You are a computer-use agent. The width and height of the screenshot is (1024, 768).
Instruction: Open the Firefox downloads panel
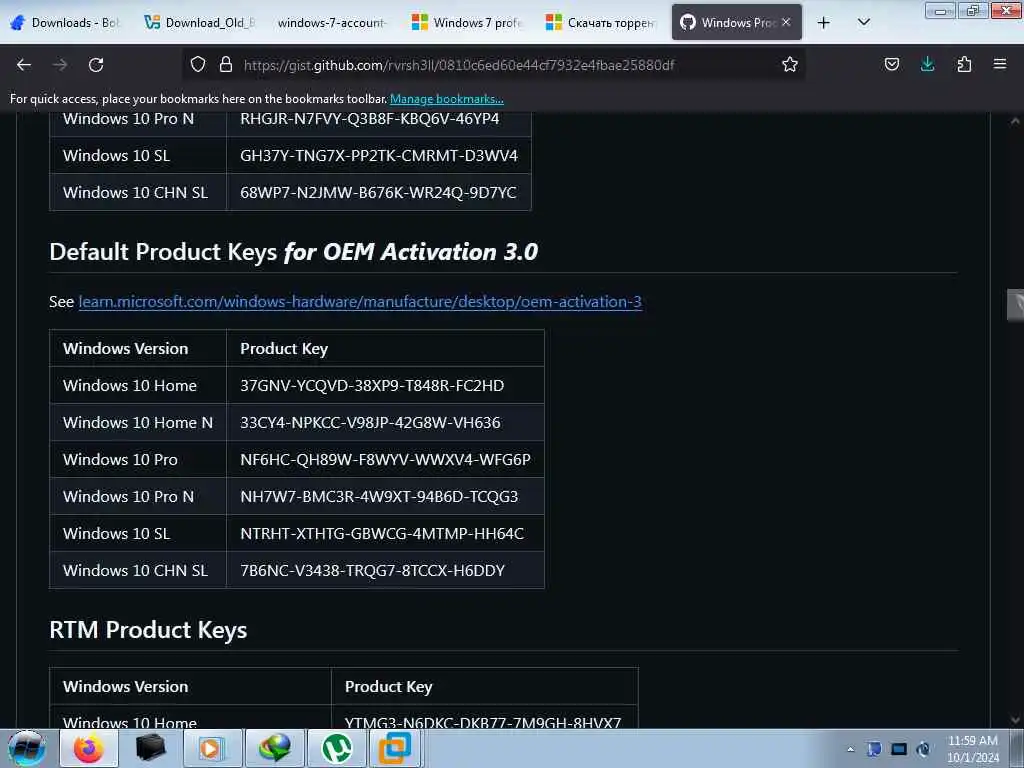pyautogui.click(x=927, y=64)
